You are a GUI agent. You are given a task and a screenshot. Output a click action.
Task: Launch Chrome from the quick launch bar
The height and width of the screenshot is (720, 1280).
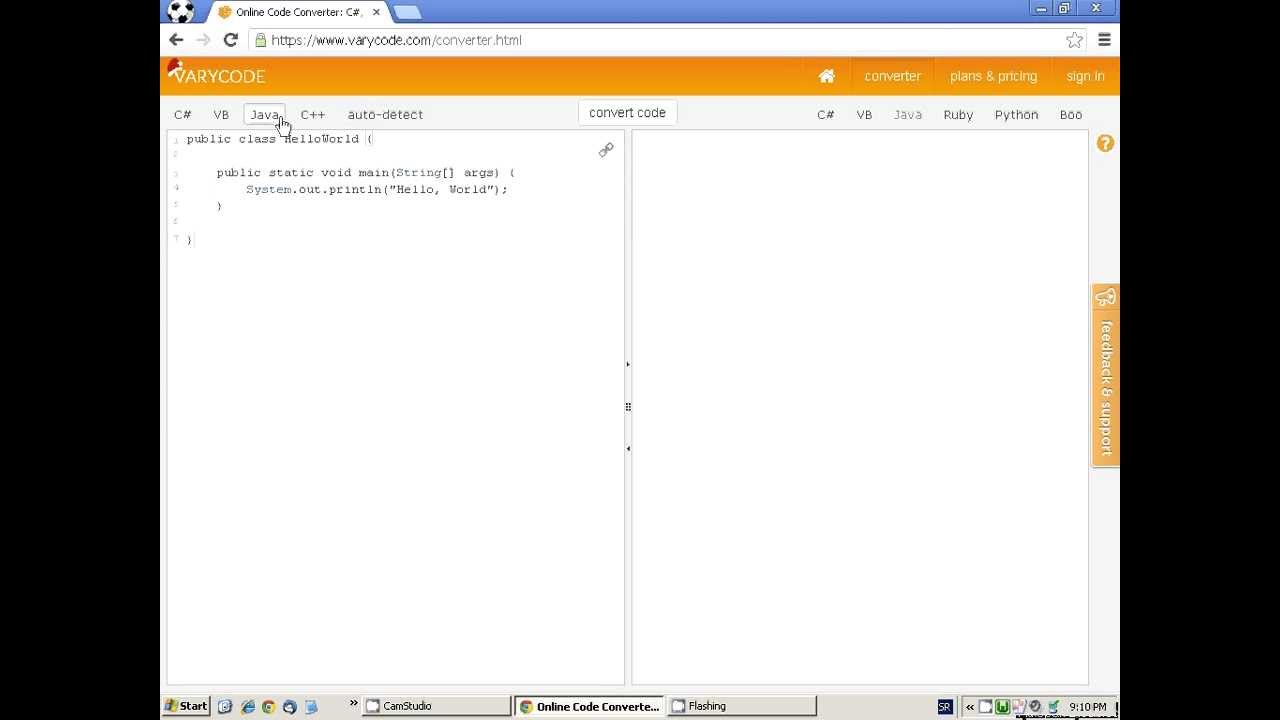[x=268, y=706]
